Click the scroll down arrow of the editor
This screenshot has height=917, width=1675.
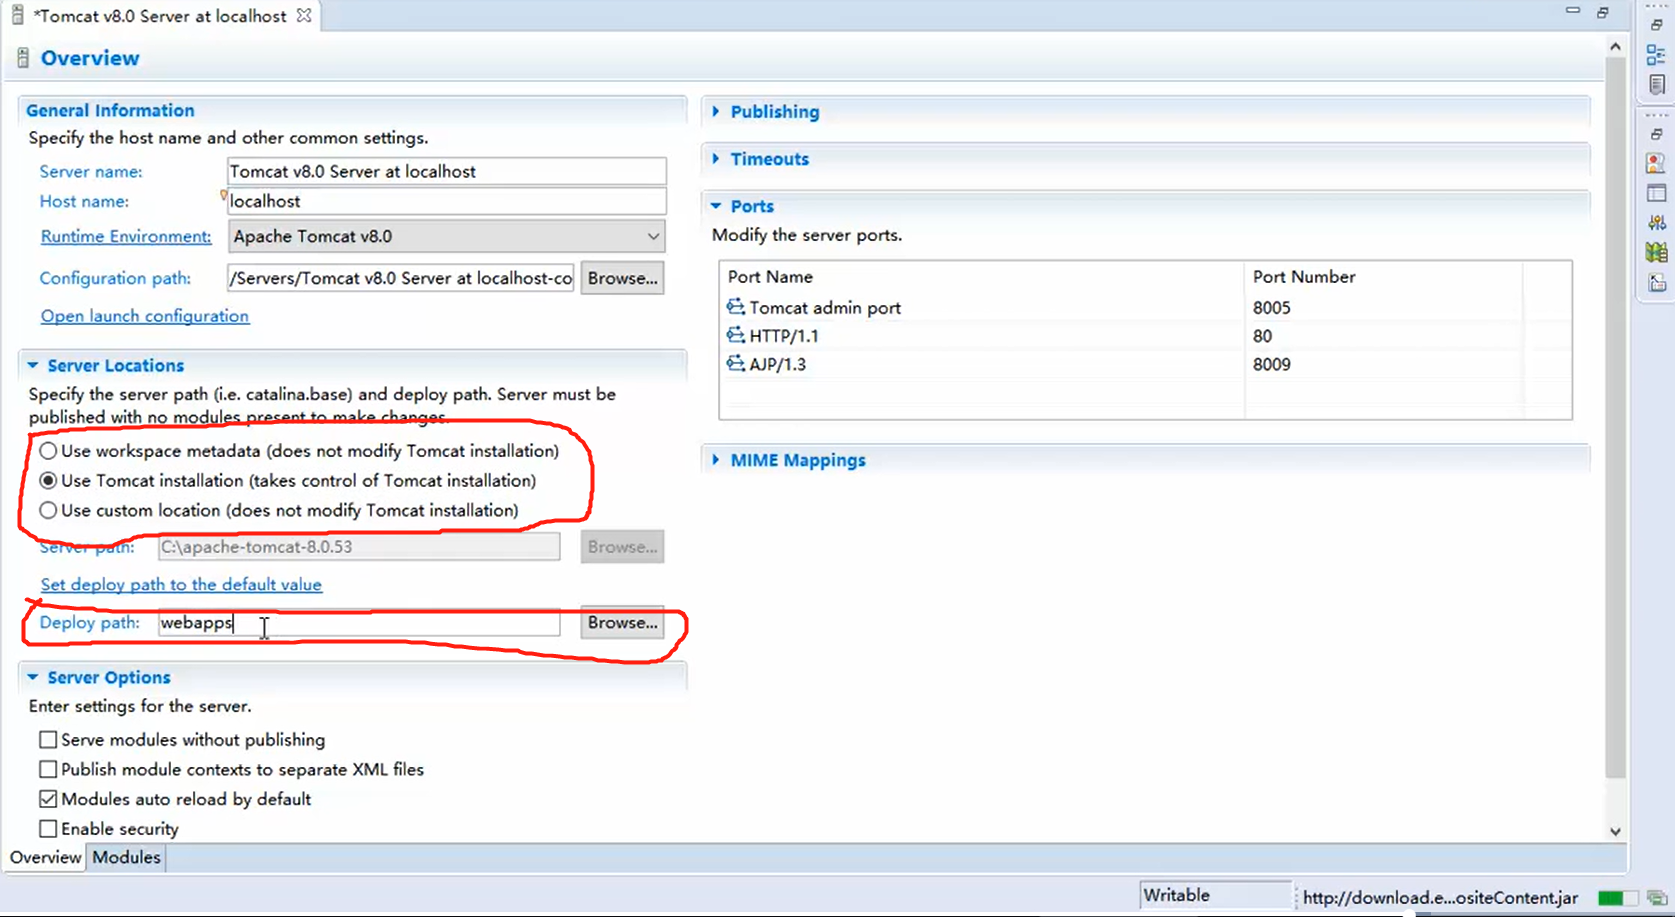click(x=1615, y=831)
